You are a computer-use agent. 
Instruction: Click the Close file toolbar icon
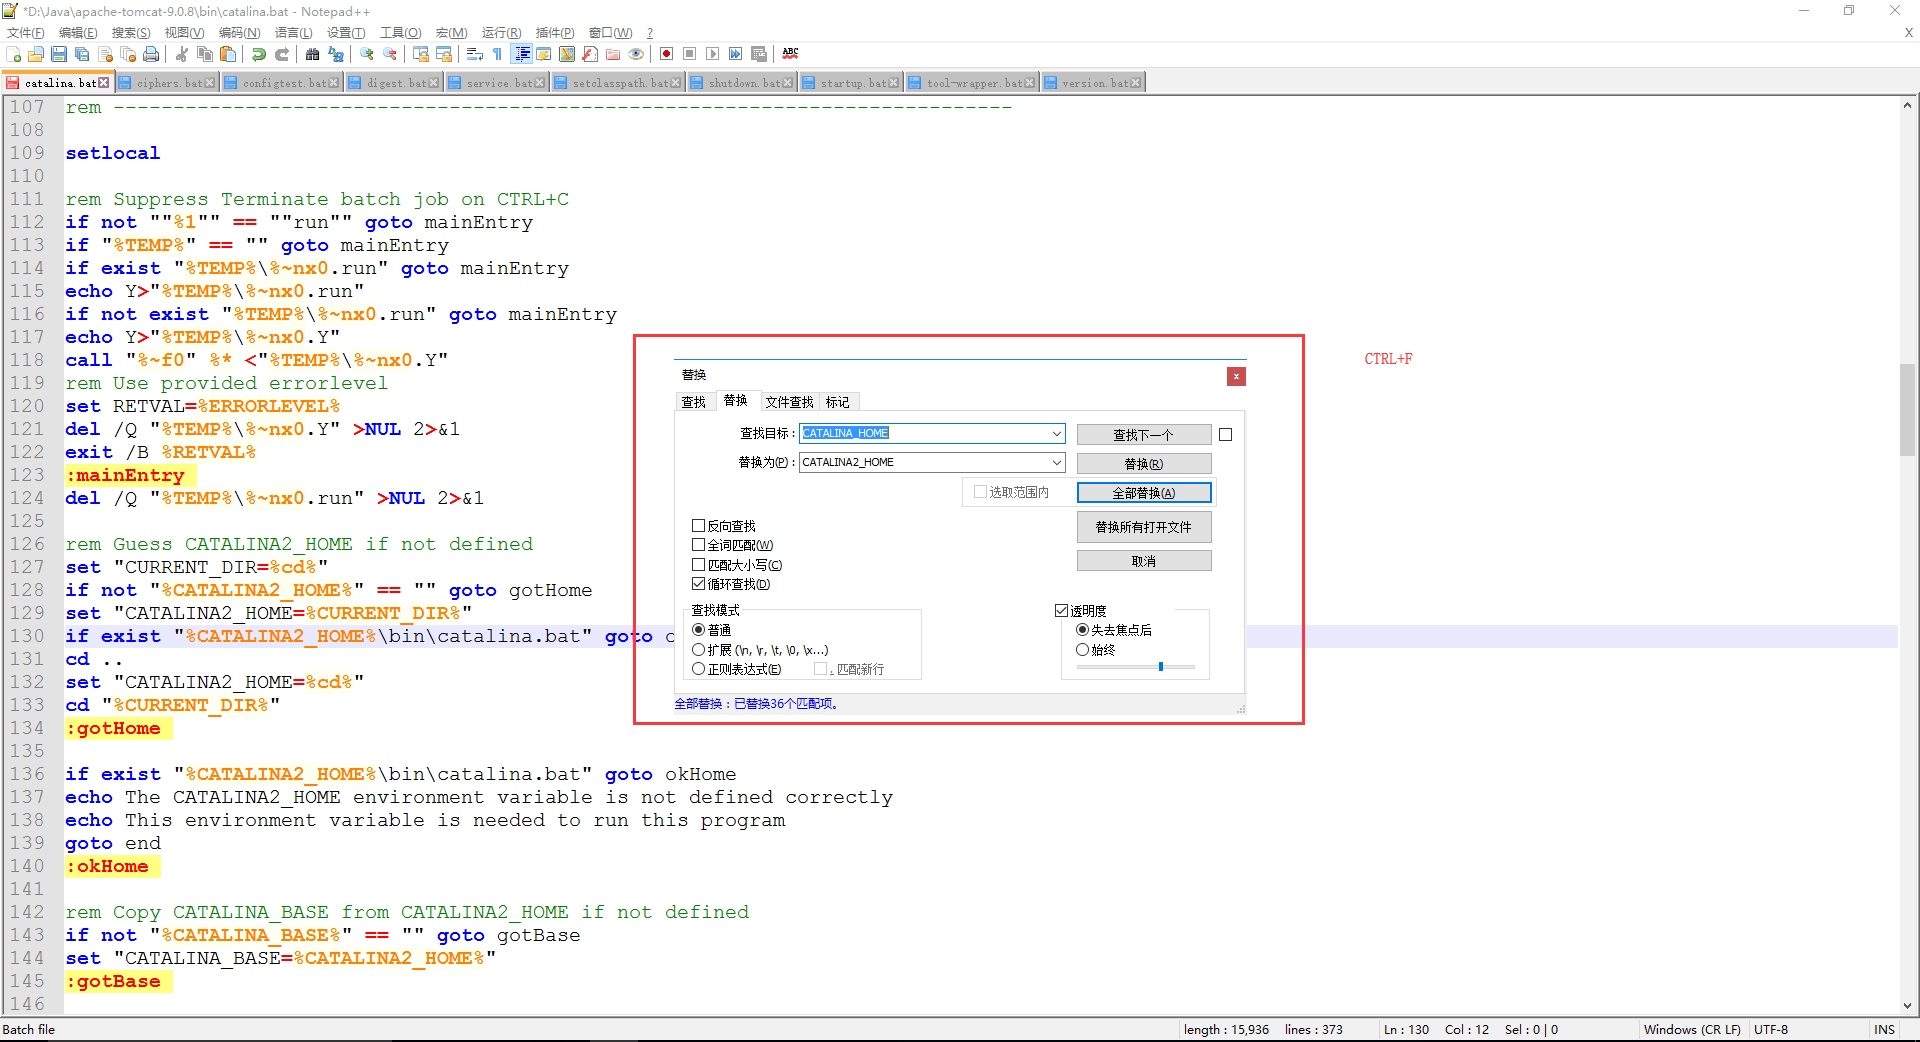[105, 54]
